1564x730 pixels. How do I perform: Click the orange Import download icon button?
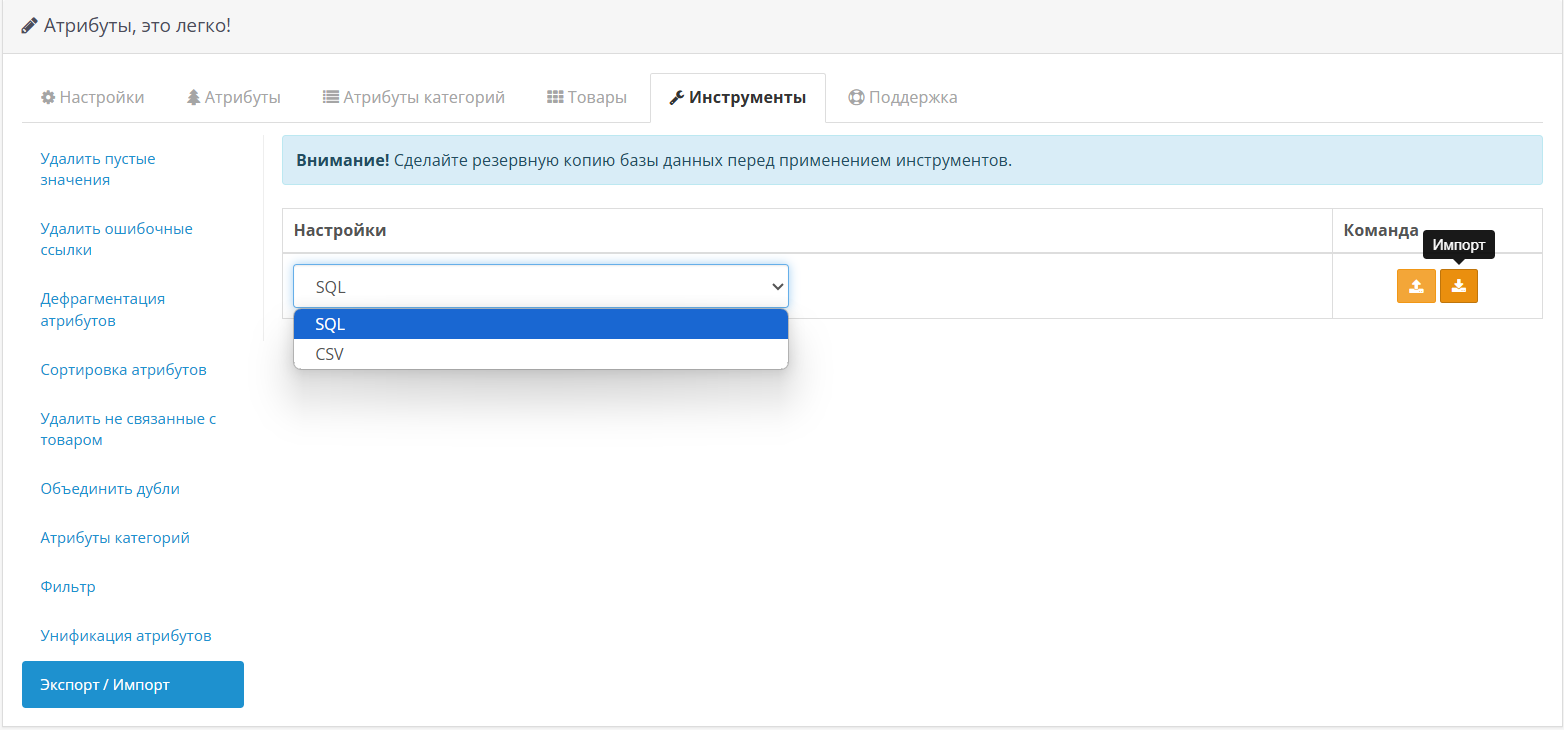pos(1459,286)
